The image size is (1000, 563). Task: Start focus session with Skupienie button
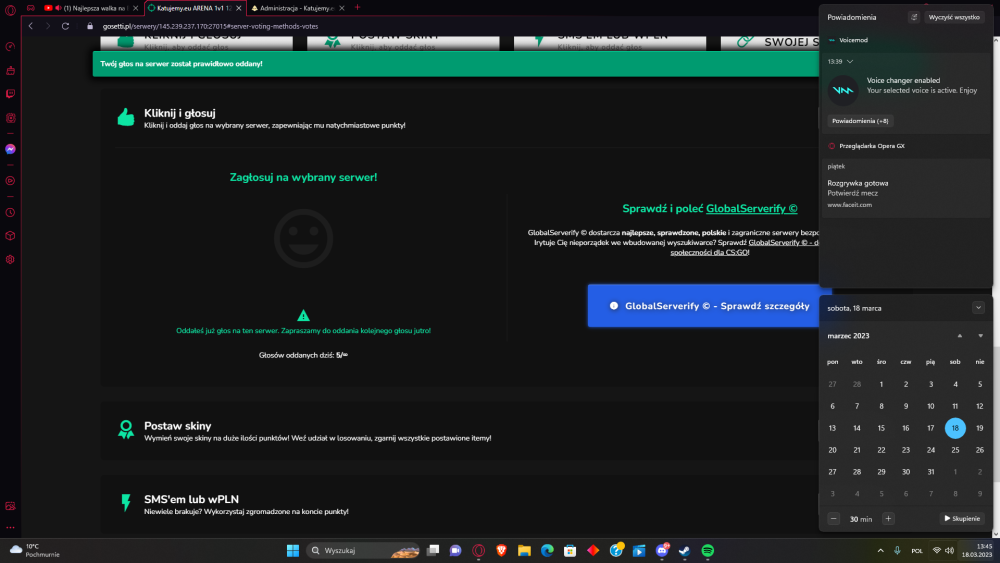[x=962, y=518]
